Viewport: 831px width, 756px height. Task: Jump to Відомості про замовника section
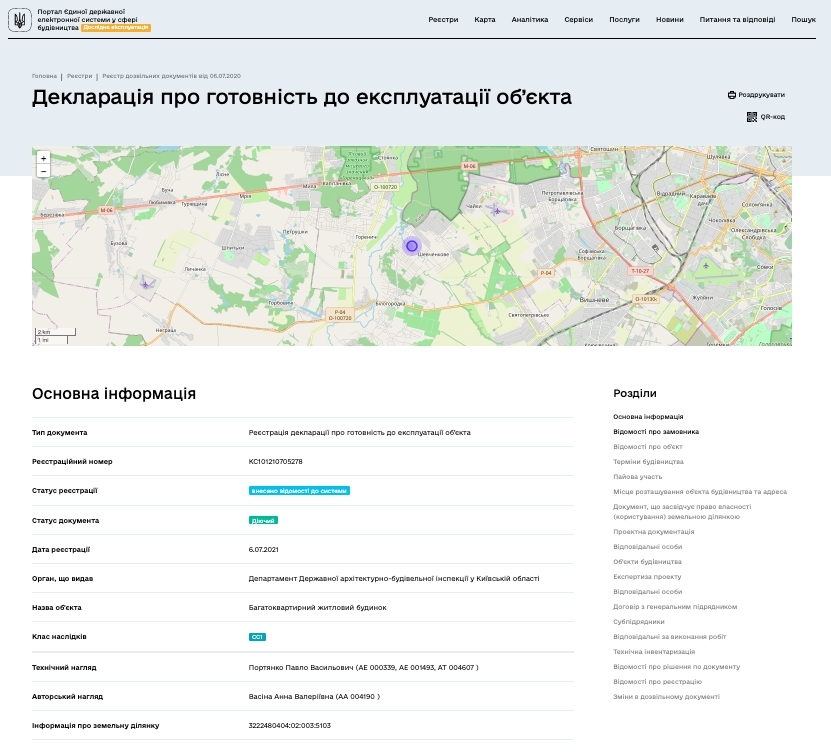pos(656,432)
